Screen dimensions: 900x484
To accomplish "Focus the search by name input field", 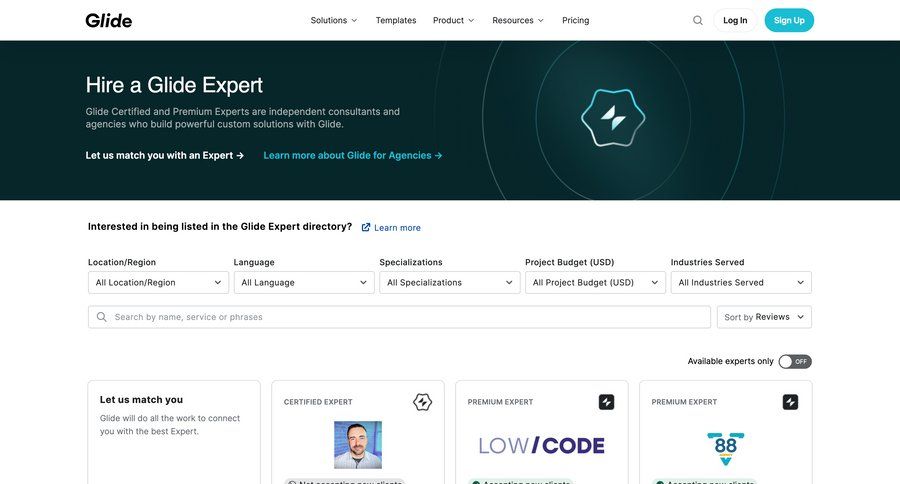I will (x=399, y=317).
